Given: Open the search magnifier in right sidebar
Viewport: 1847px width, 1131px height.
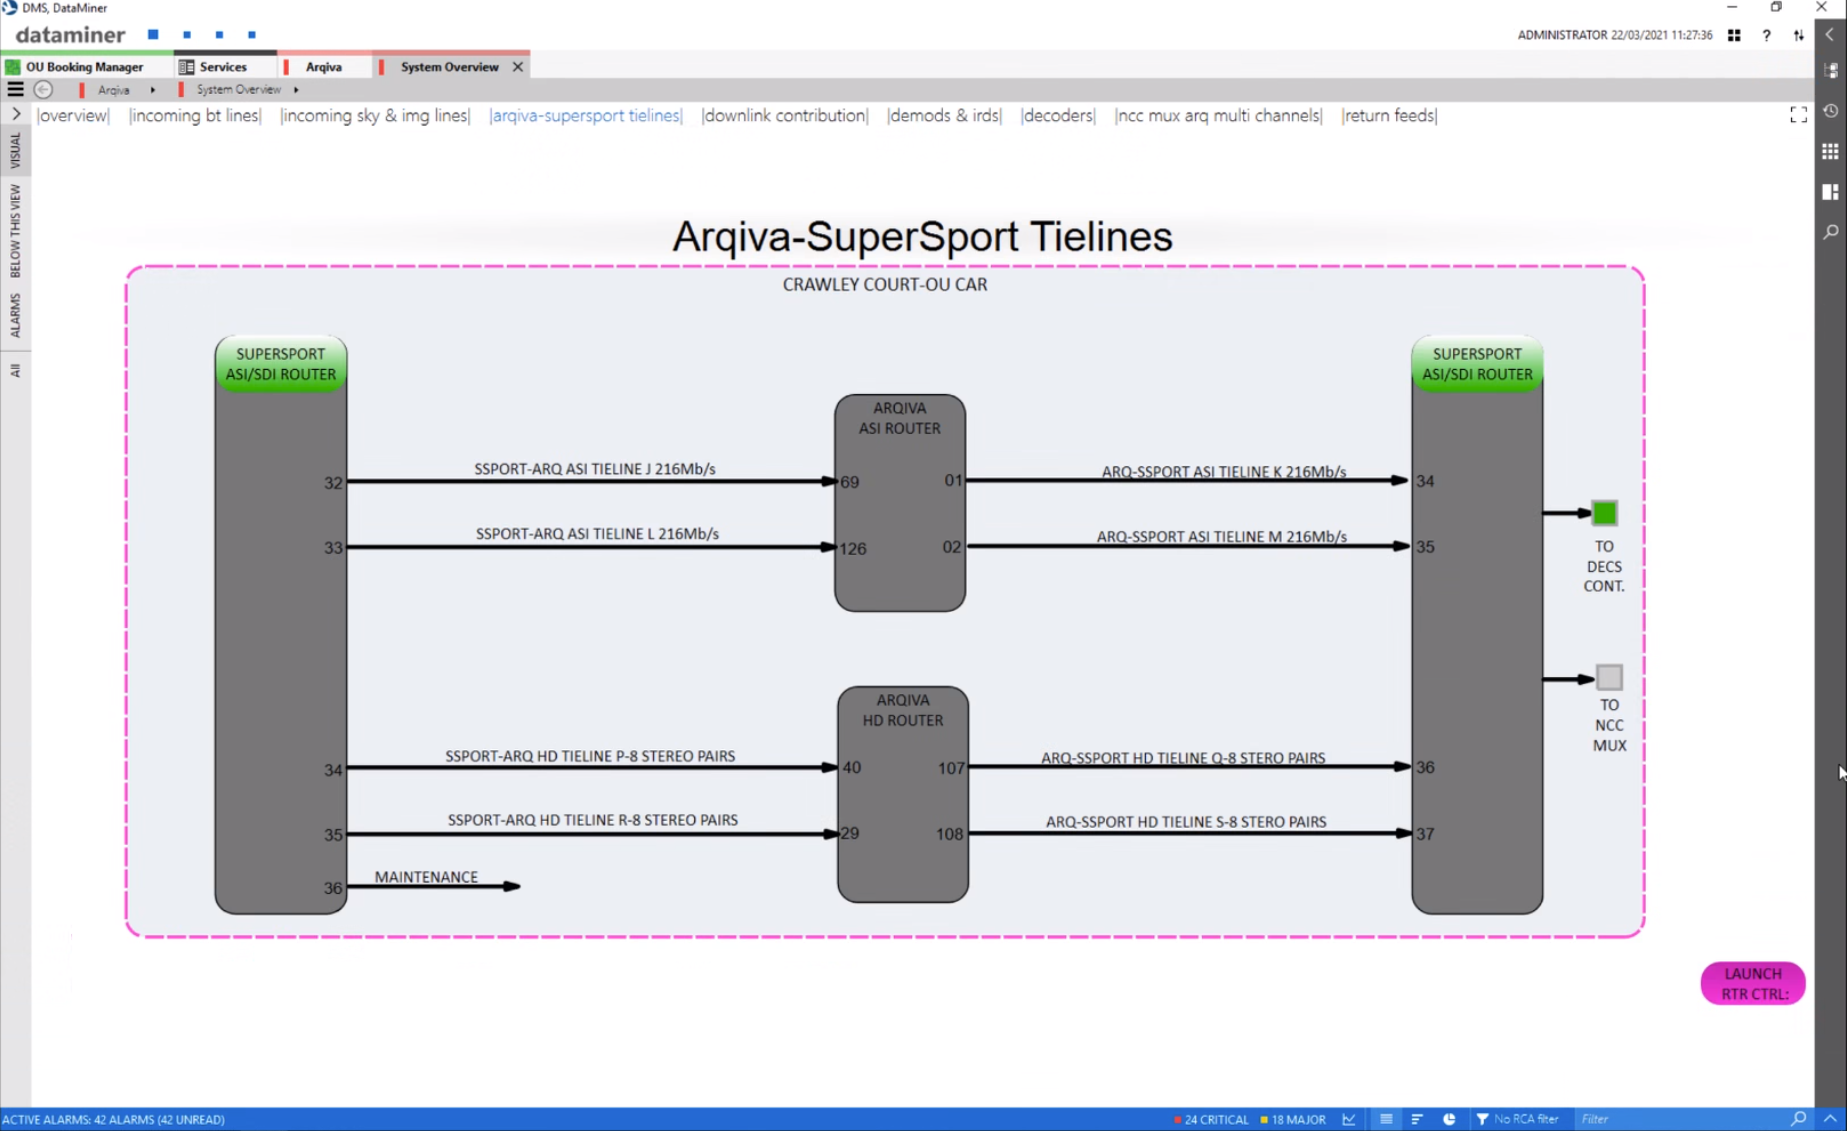Looking at the screenshot, I should pos(1830,232).
